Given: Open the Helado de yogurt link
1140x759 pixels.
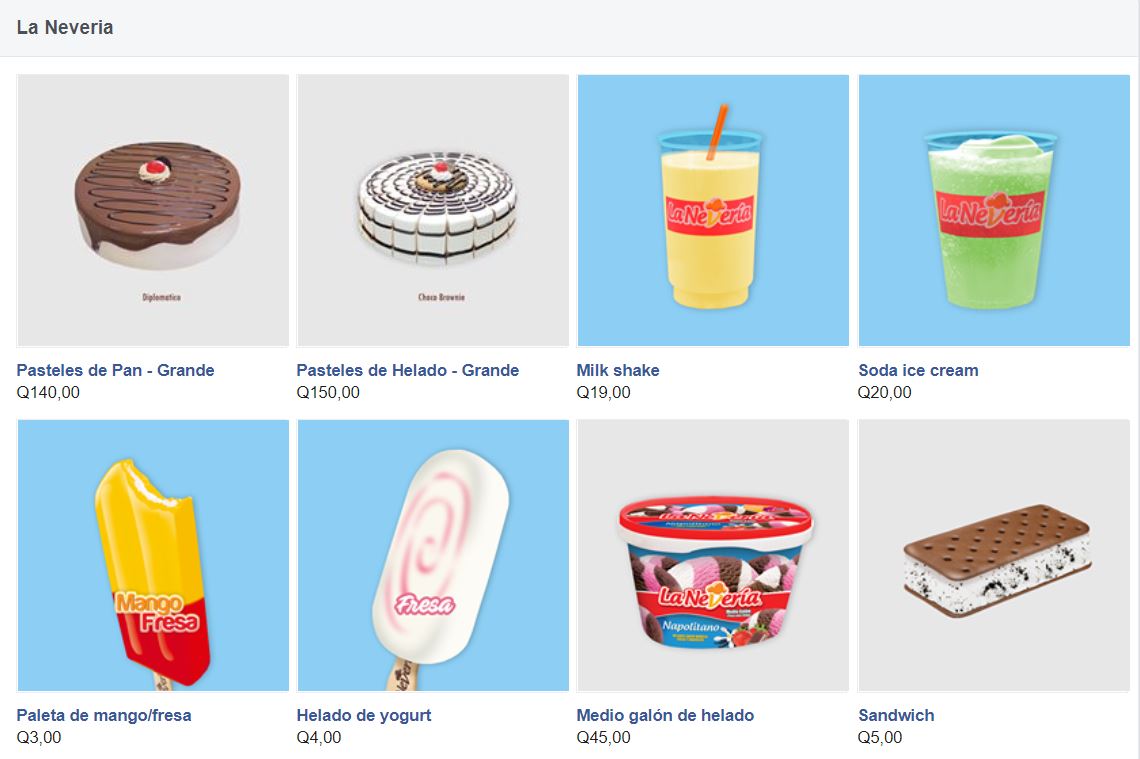Looking at the screenshot, I should pyautogui.click(x=364, y=715).
